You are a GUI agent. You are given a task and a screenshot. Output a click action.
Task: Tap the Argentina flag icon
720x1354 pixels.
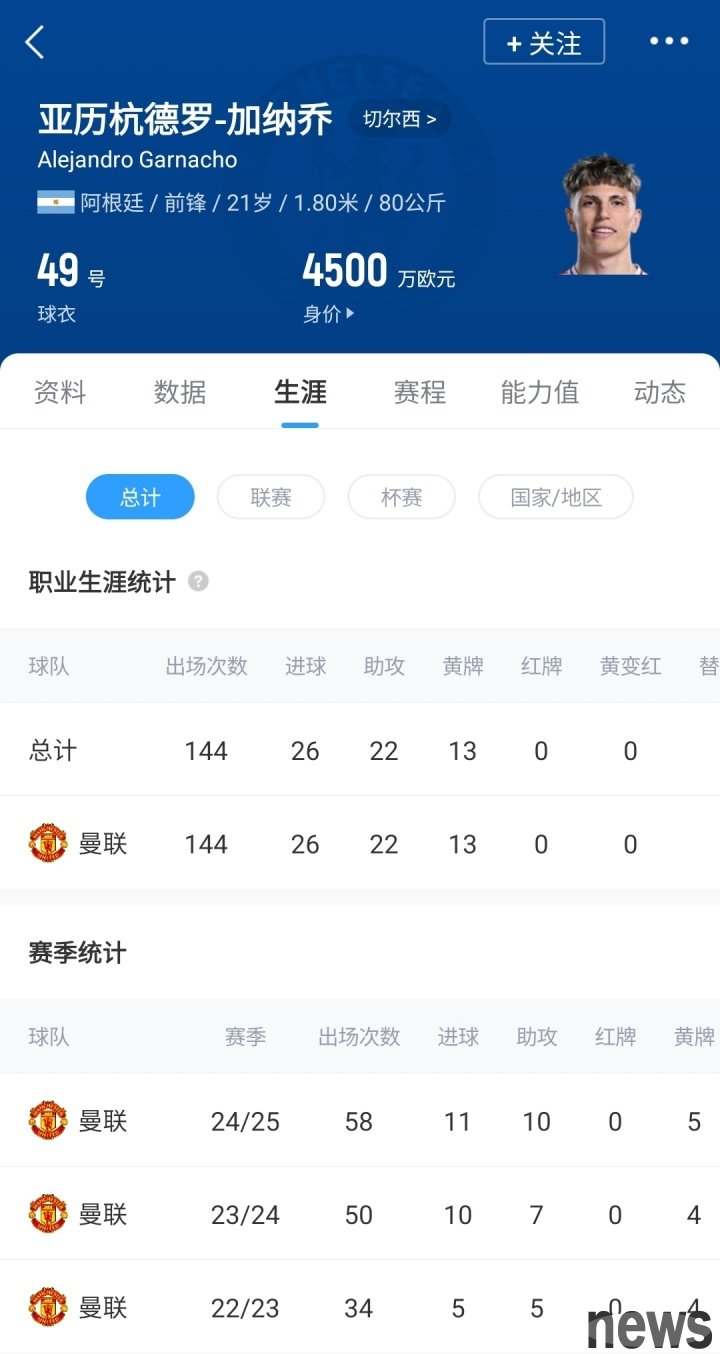coord(56,202)
